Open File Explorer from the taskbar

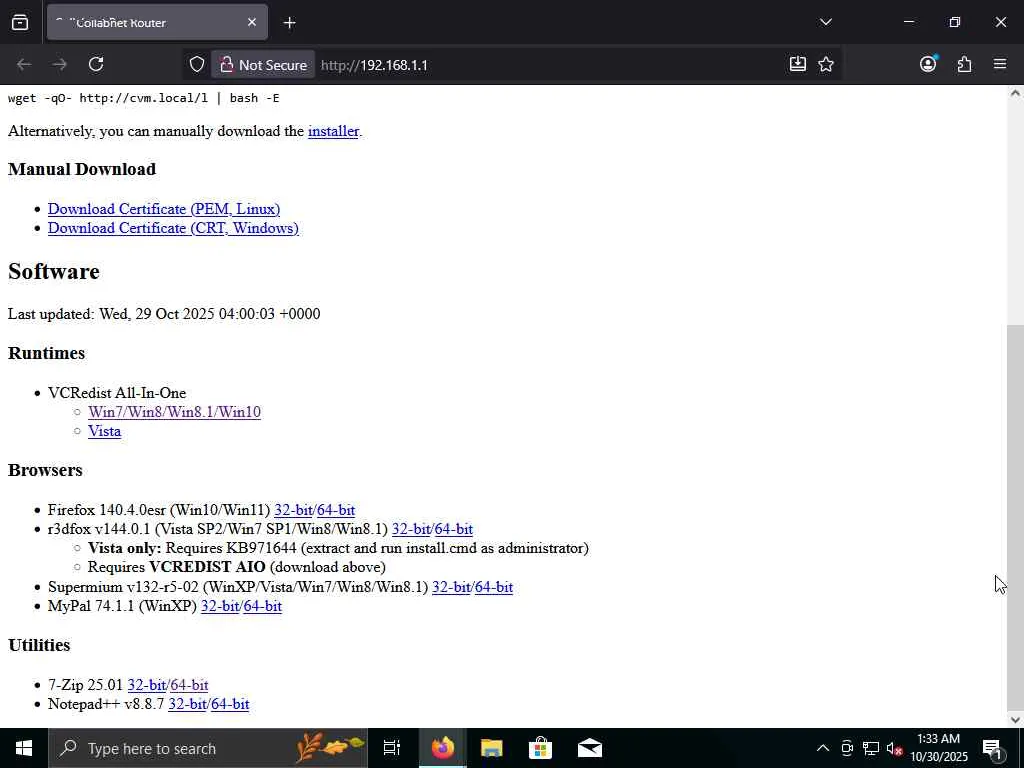491,748
